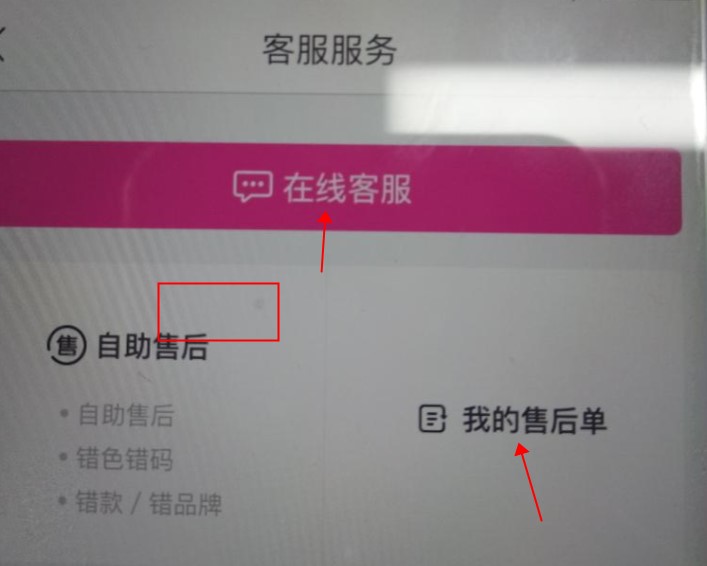Viewport: 707px width, 566px height.
Task: Open the bold 自助售后 section heading
Action: pyautogui.click(x=152, y=346)
